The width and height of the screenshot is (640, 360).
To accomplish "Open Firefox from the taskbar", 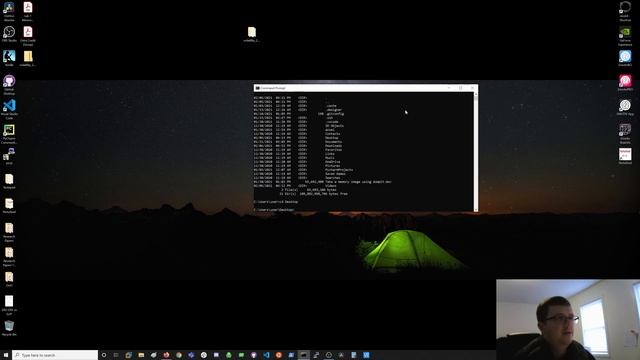I will click(x=167, y=355).
